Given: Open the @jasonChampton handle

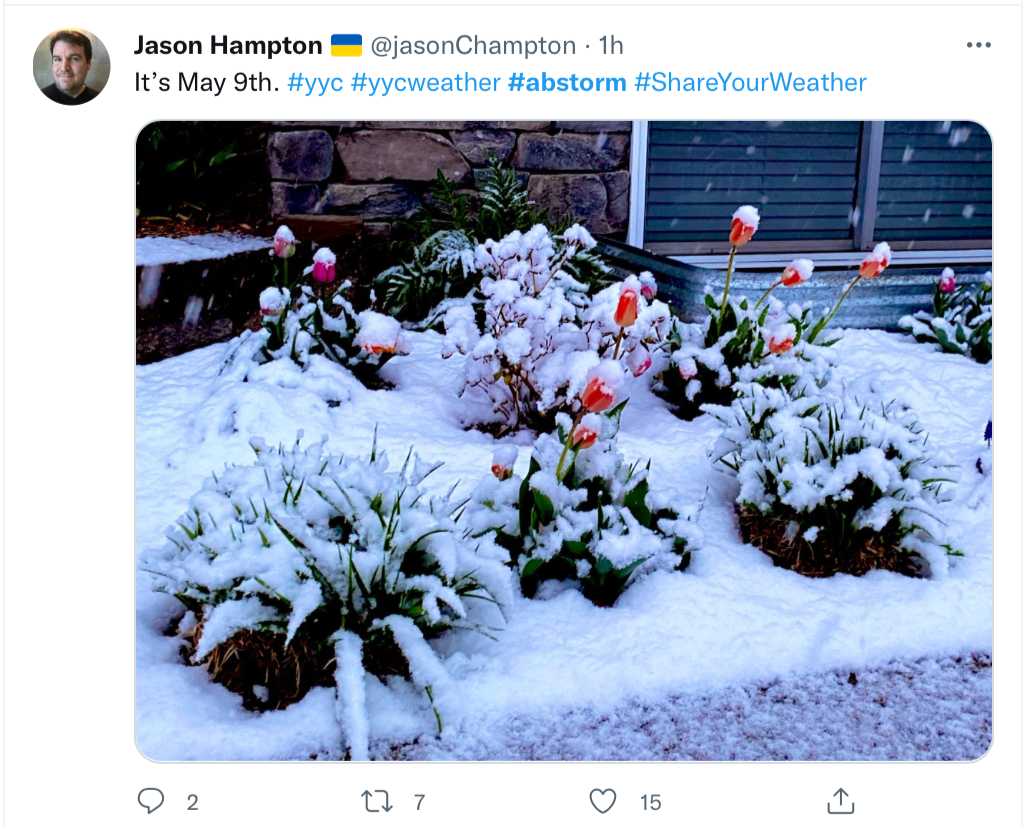Looking at the screenshot, I should 473,45.
